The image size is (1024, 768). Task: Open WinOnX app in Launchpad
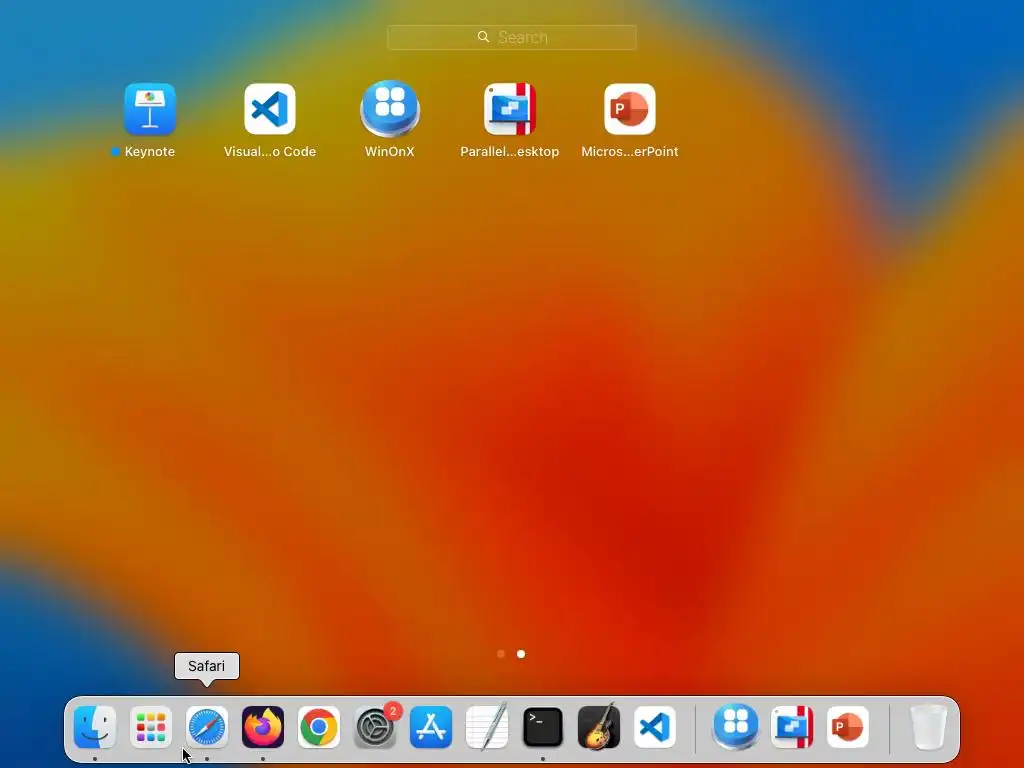[390, 109]
